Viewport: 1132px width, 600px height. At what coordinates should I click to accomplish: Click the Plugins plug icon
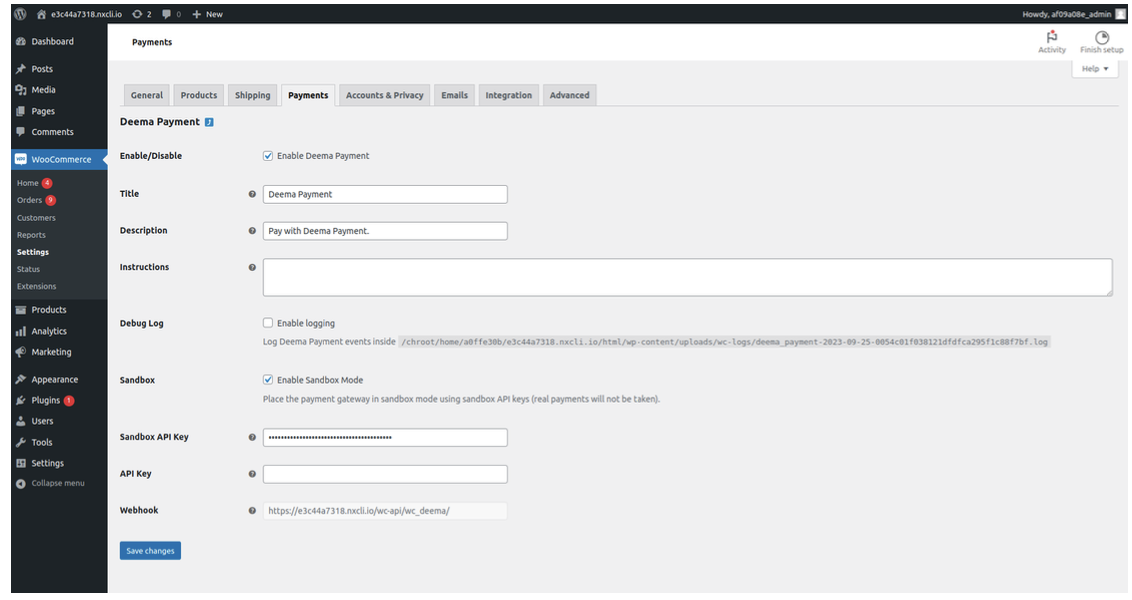click(21, 400)
